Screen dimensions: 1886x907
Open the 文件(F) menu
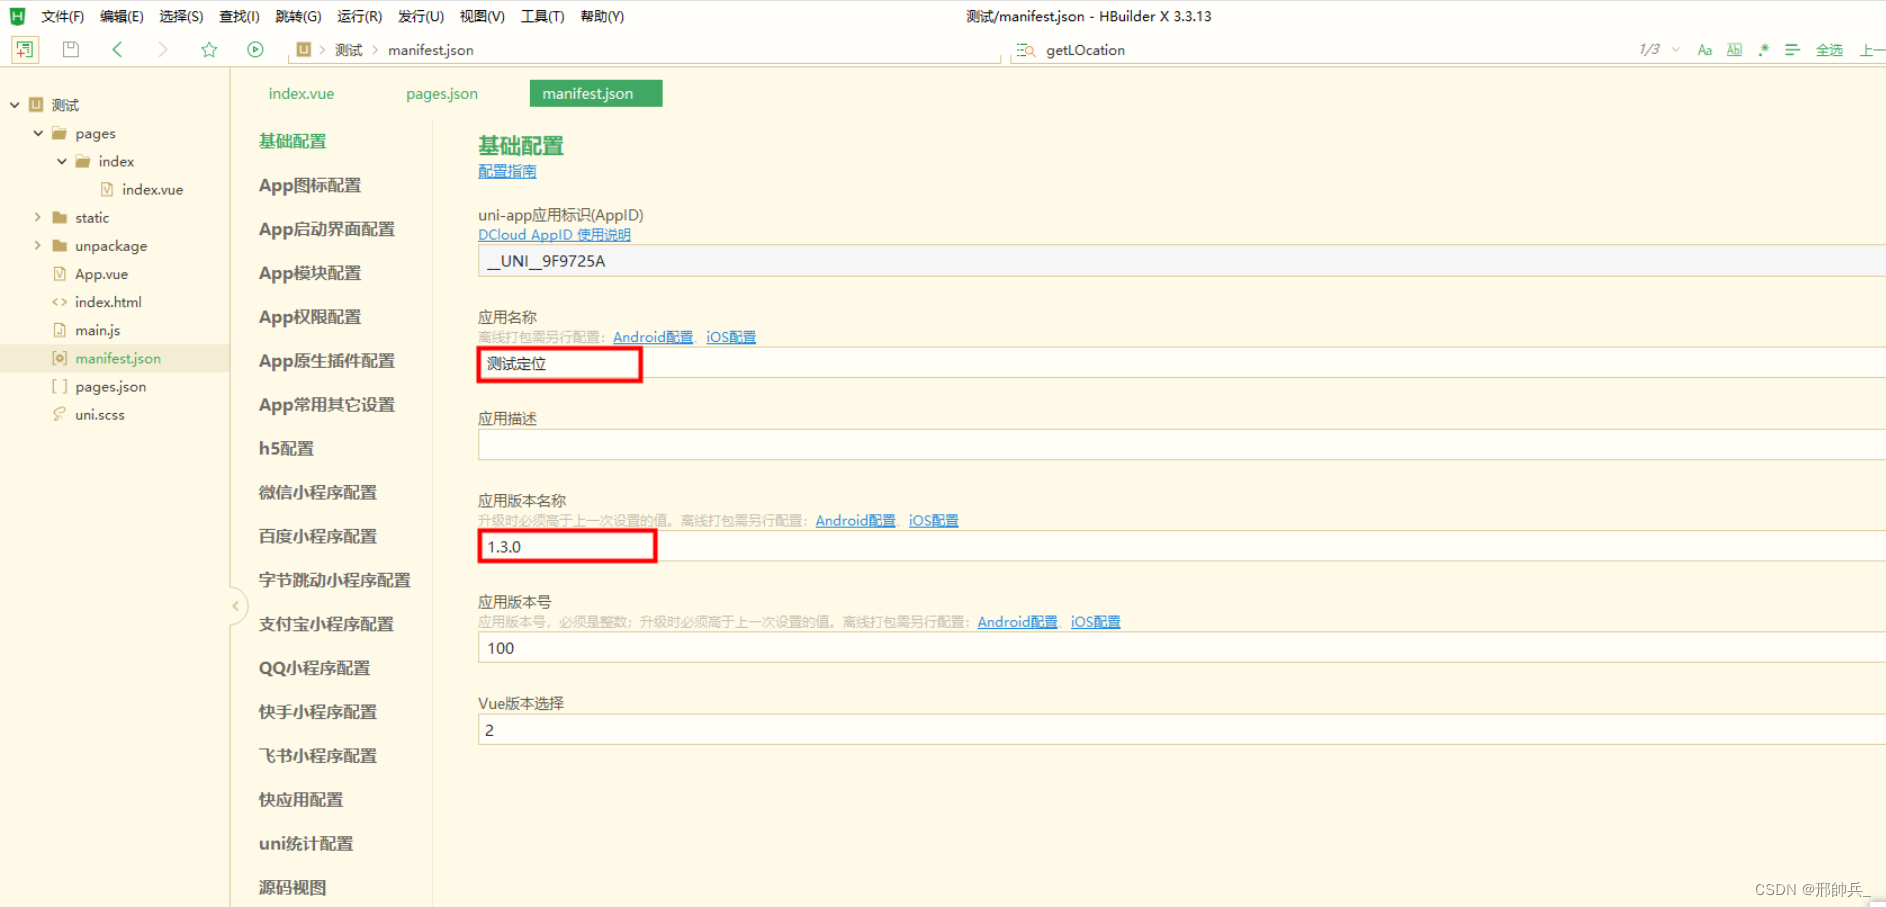(x=62, y=16)
